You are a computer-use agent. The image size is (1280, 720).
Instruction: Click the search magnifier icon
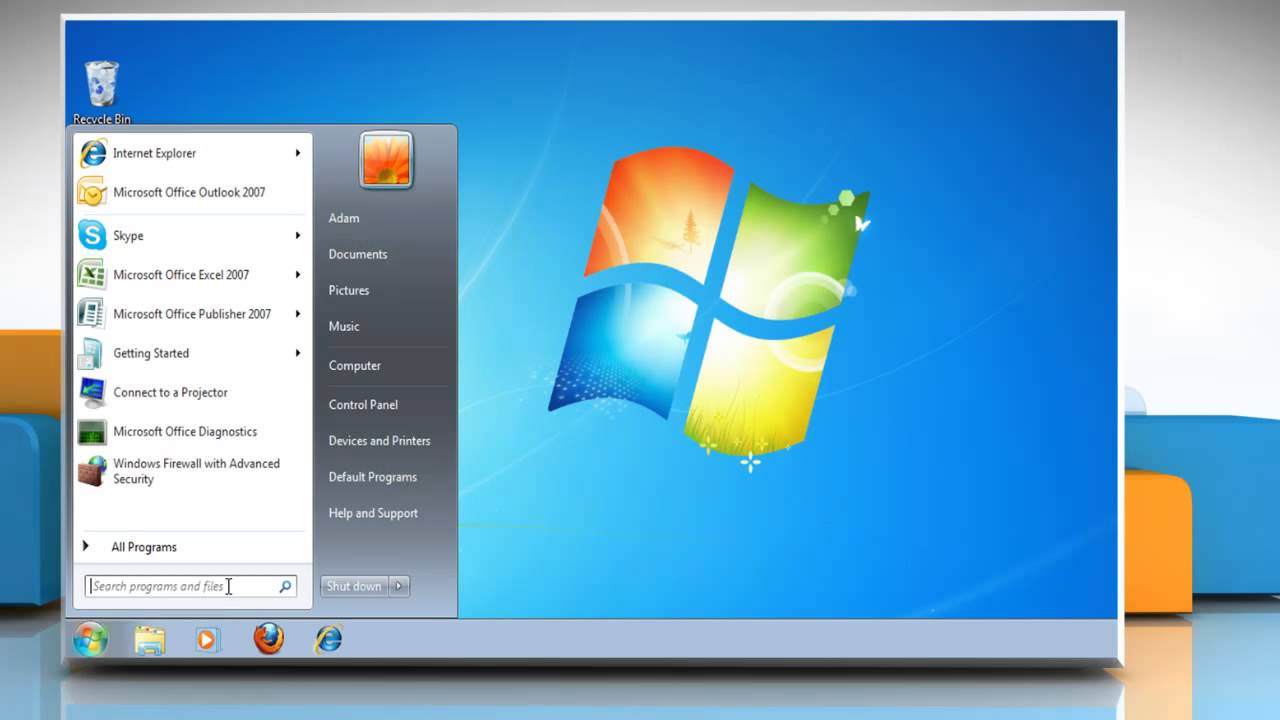[x=285, y=586]
